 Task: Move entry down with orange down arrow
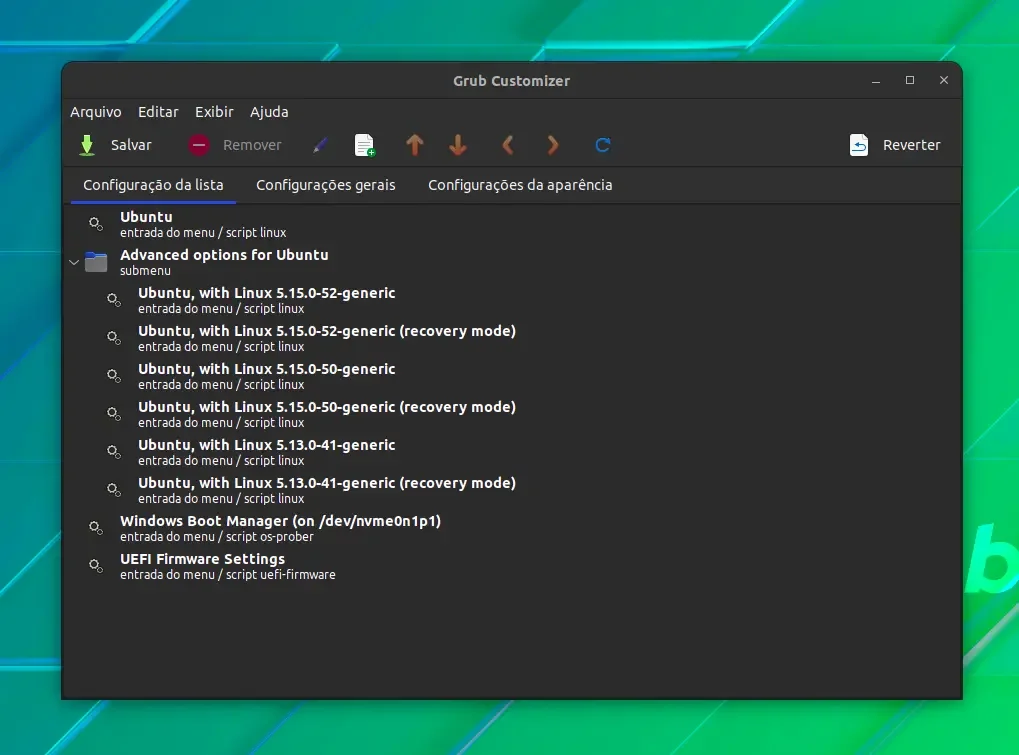tap(458, 145)
